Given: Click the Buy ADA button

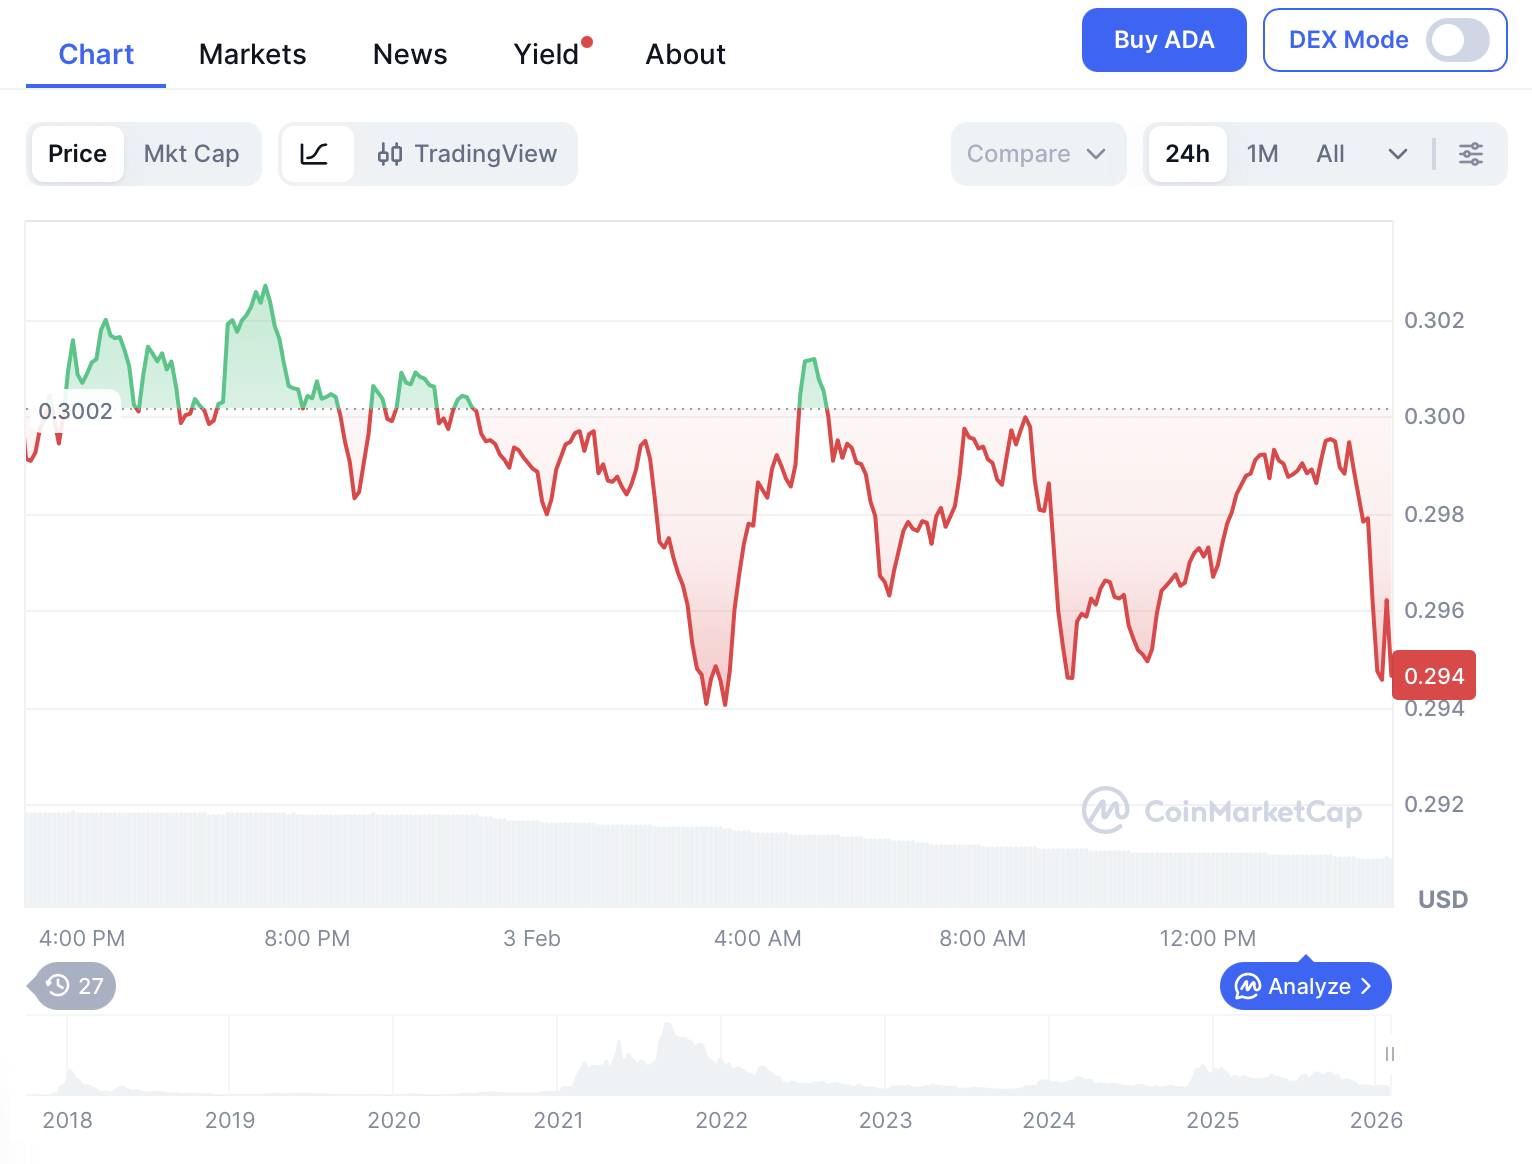Looking at the screenshot, I should (x=1163, y=40).
